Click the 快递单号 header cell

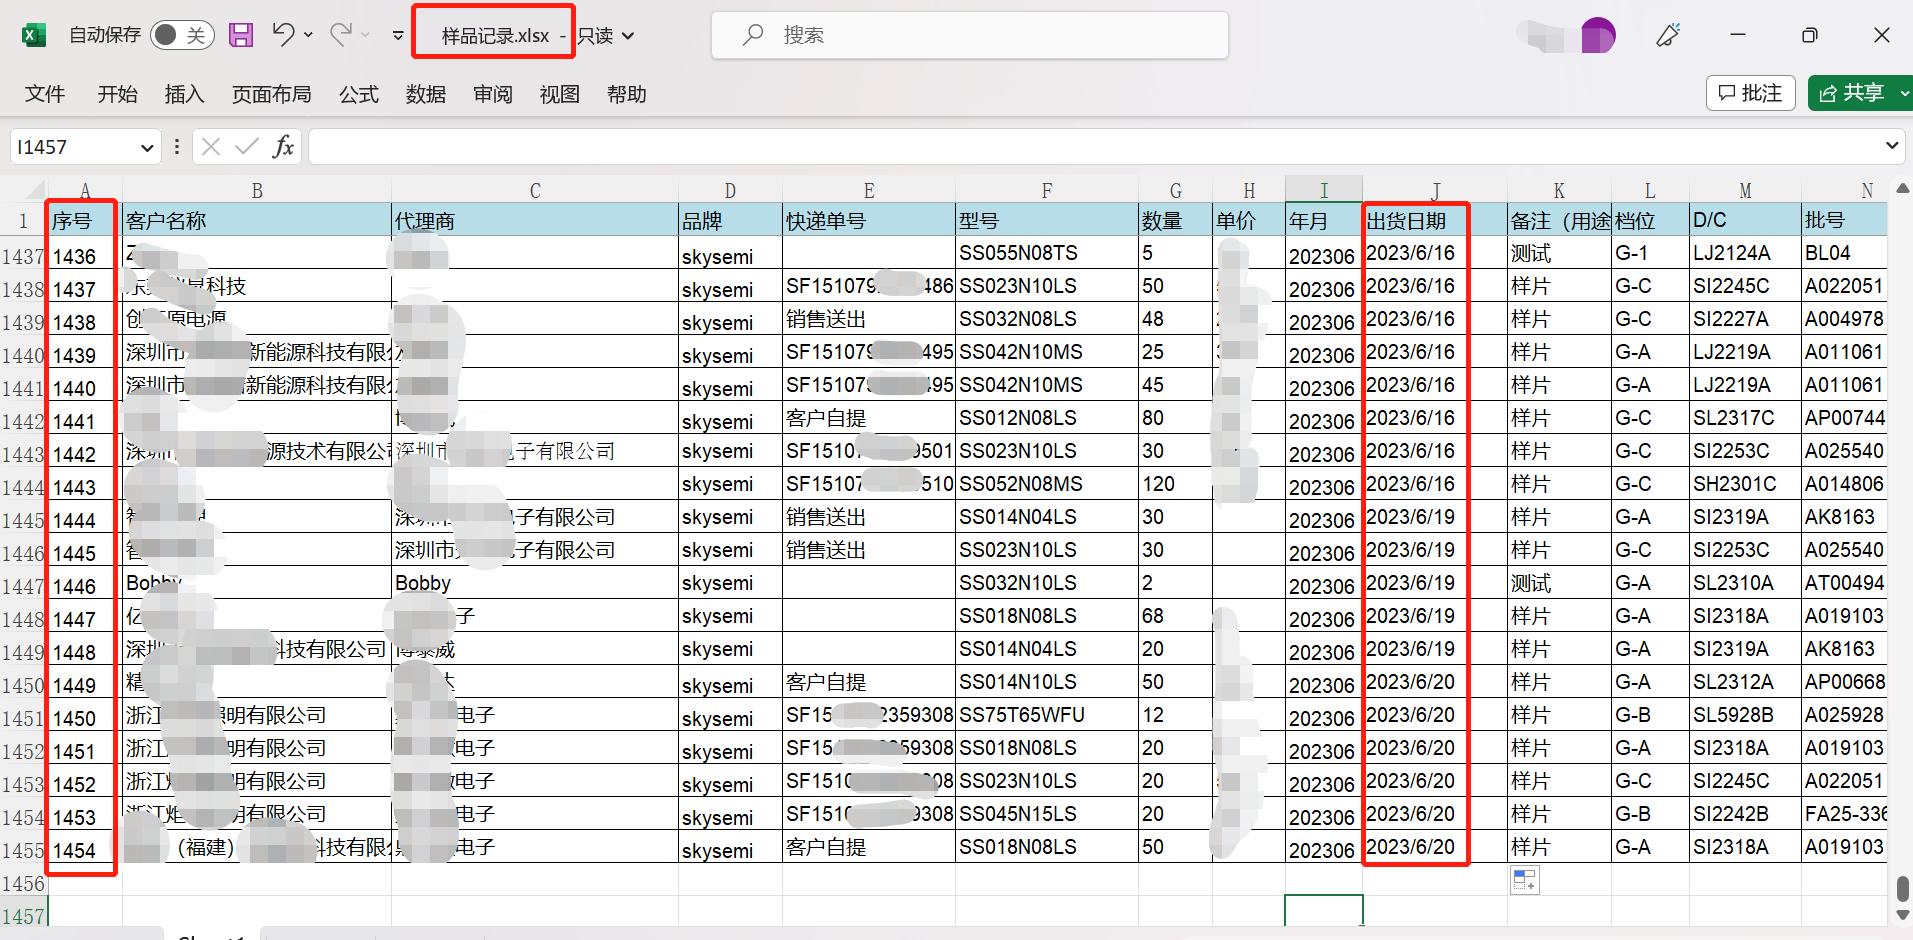pos(868,220)
